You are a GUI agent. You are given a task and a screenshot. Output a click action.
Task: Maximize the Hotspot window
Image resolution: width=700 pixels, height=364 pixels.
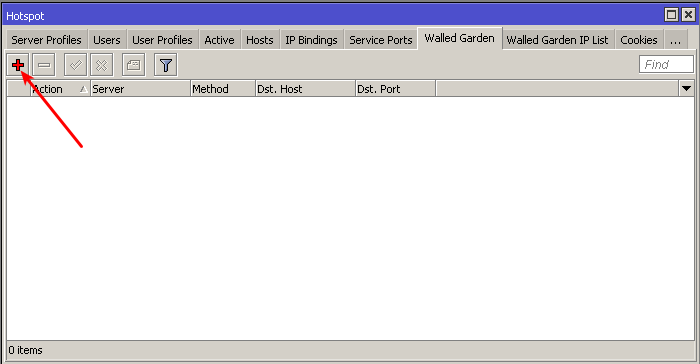[x=671, y=15]
